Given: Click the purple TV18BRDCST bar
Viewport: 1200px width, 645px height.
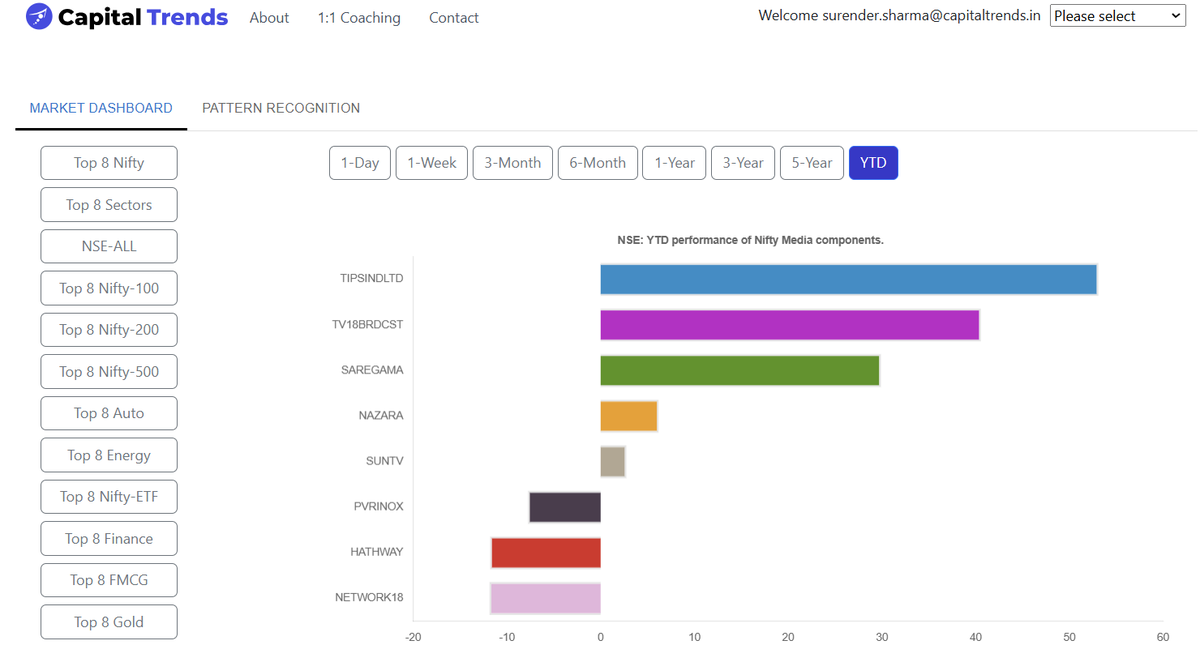Looking at the screenshot, I should pos(789,325).
